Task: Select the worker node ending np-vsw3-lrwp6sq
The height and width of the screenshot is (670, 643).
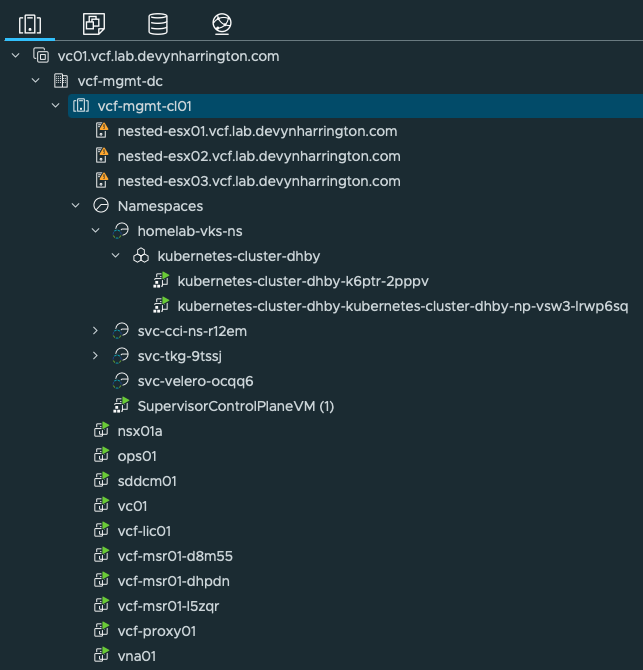Action: pos(403,306)
